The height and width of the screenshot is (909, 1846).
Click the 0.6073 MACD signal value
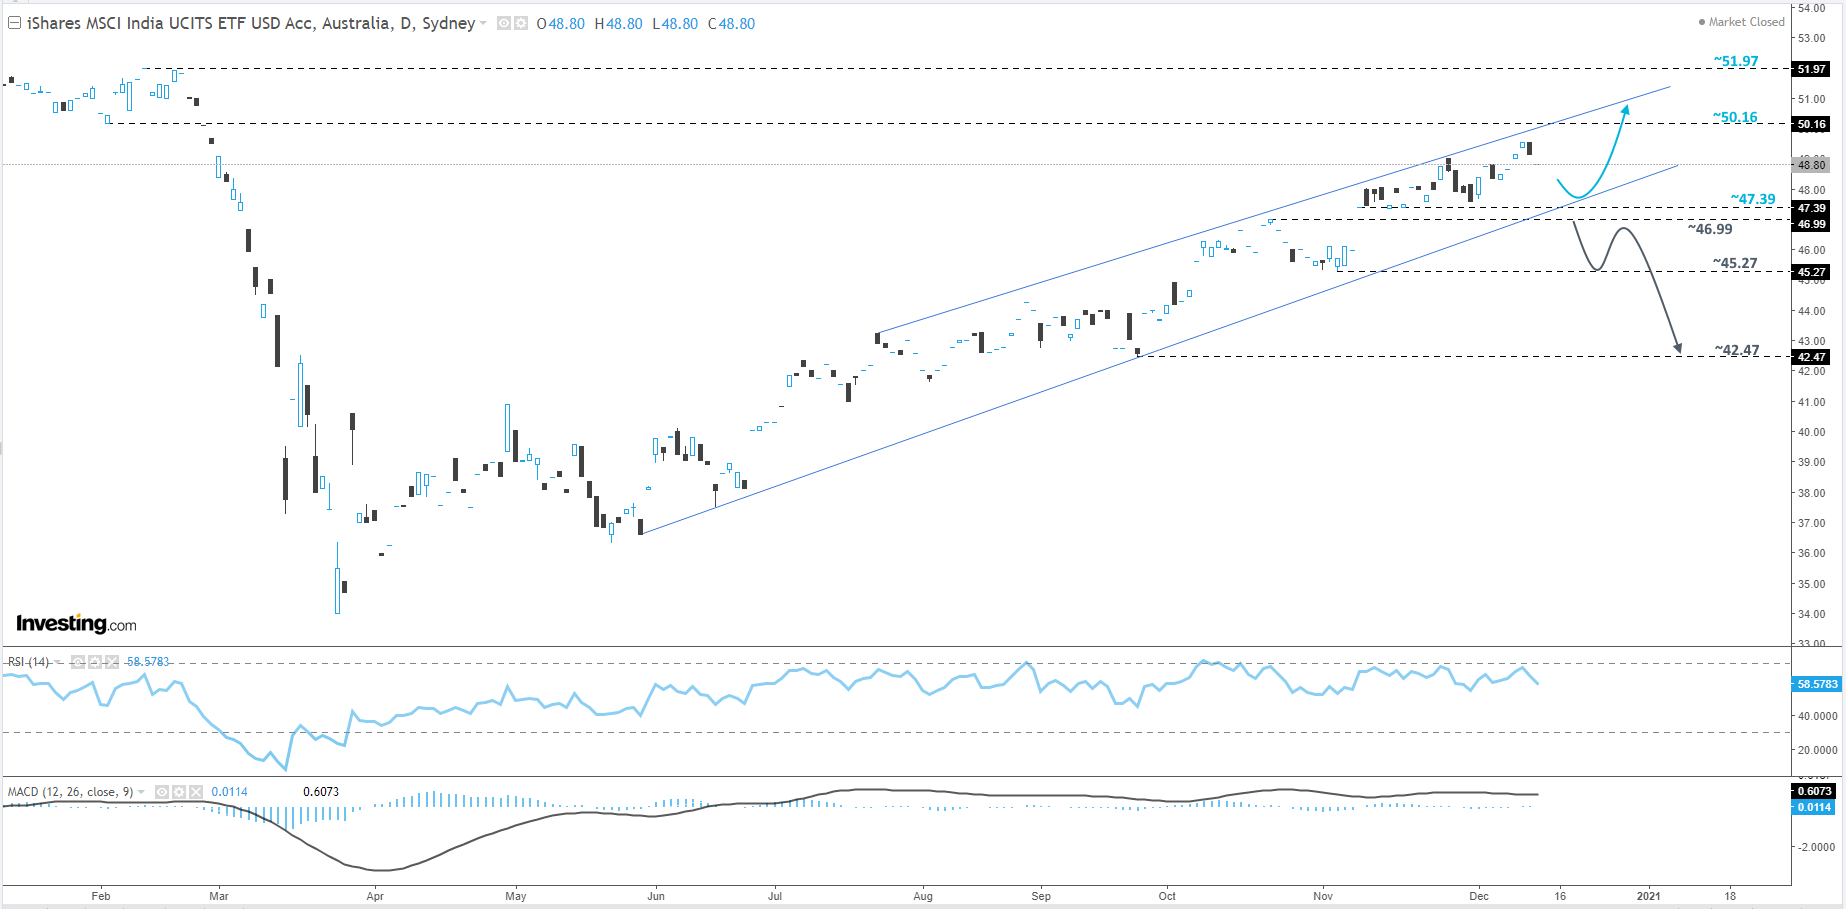(x=321, y=792)
